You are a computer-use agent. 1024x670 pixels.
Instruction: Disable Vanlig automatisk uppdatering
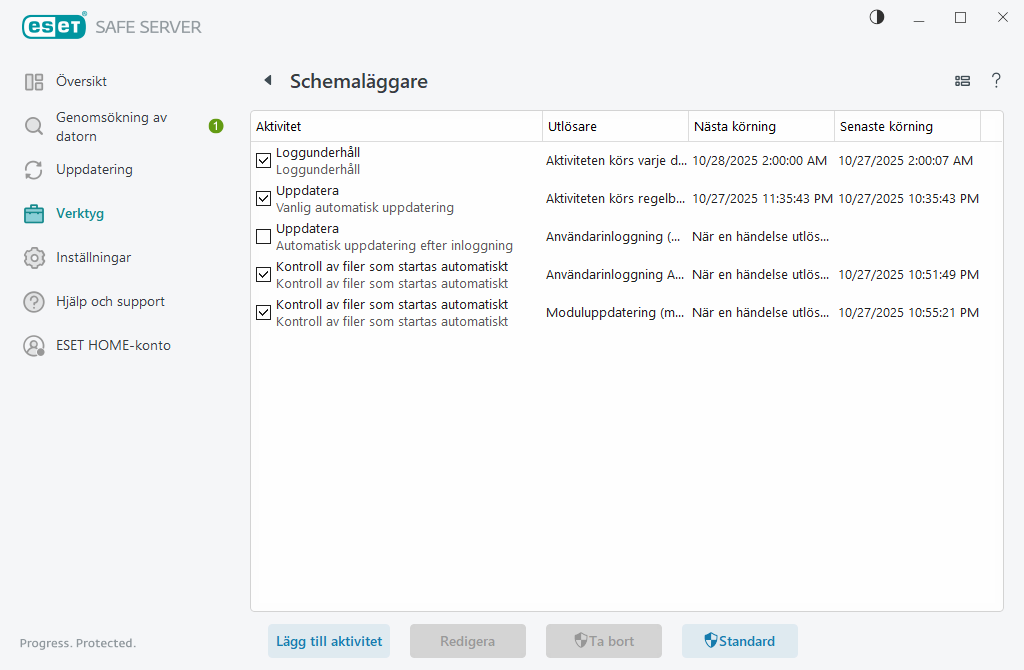coord(263,198)
